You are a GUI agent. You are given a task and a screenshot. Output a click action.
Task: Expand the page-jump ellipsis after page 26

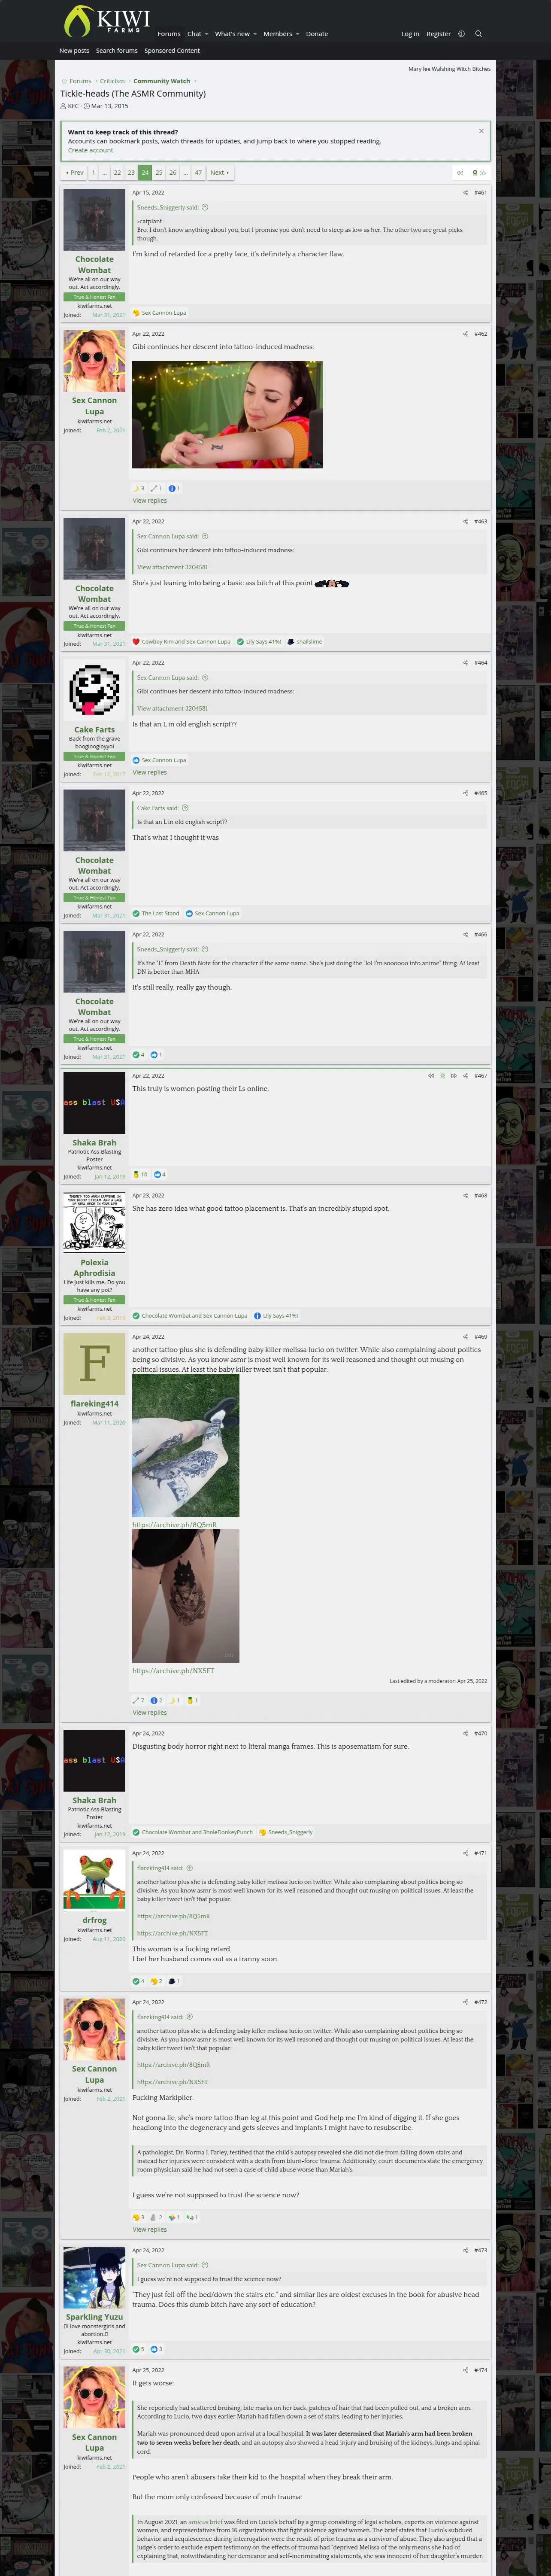point(186,173)
